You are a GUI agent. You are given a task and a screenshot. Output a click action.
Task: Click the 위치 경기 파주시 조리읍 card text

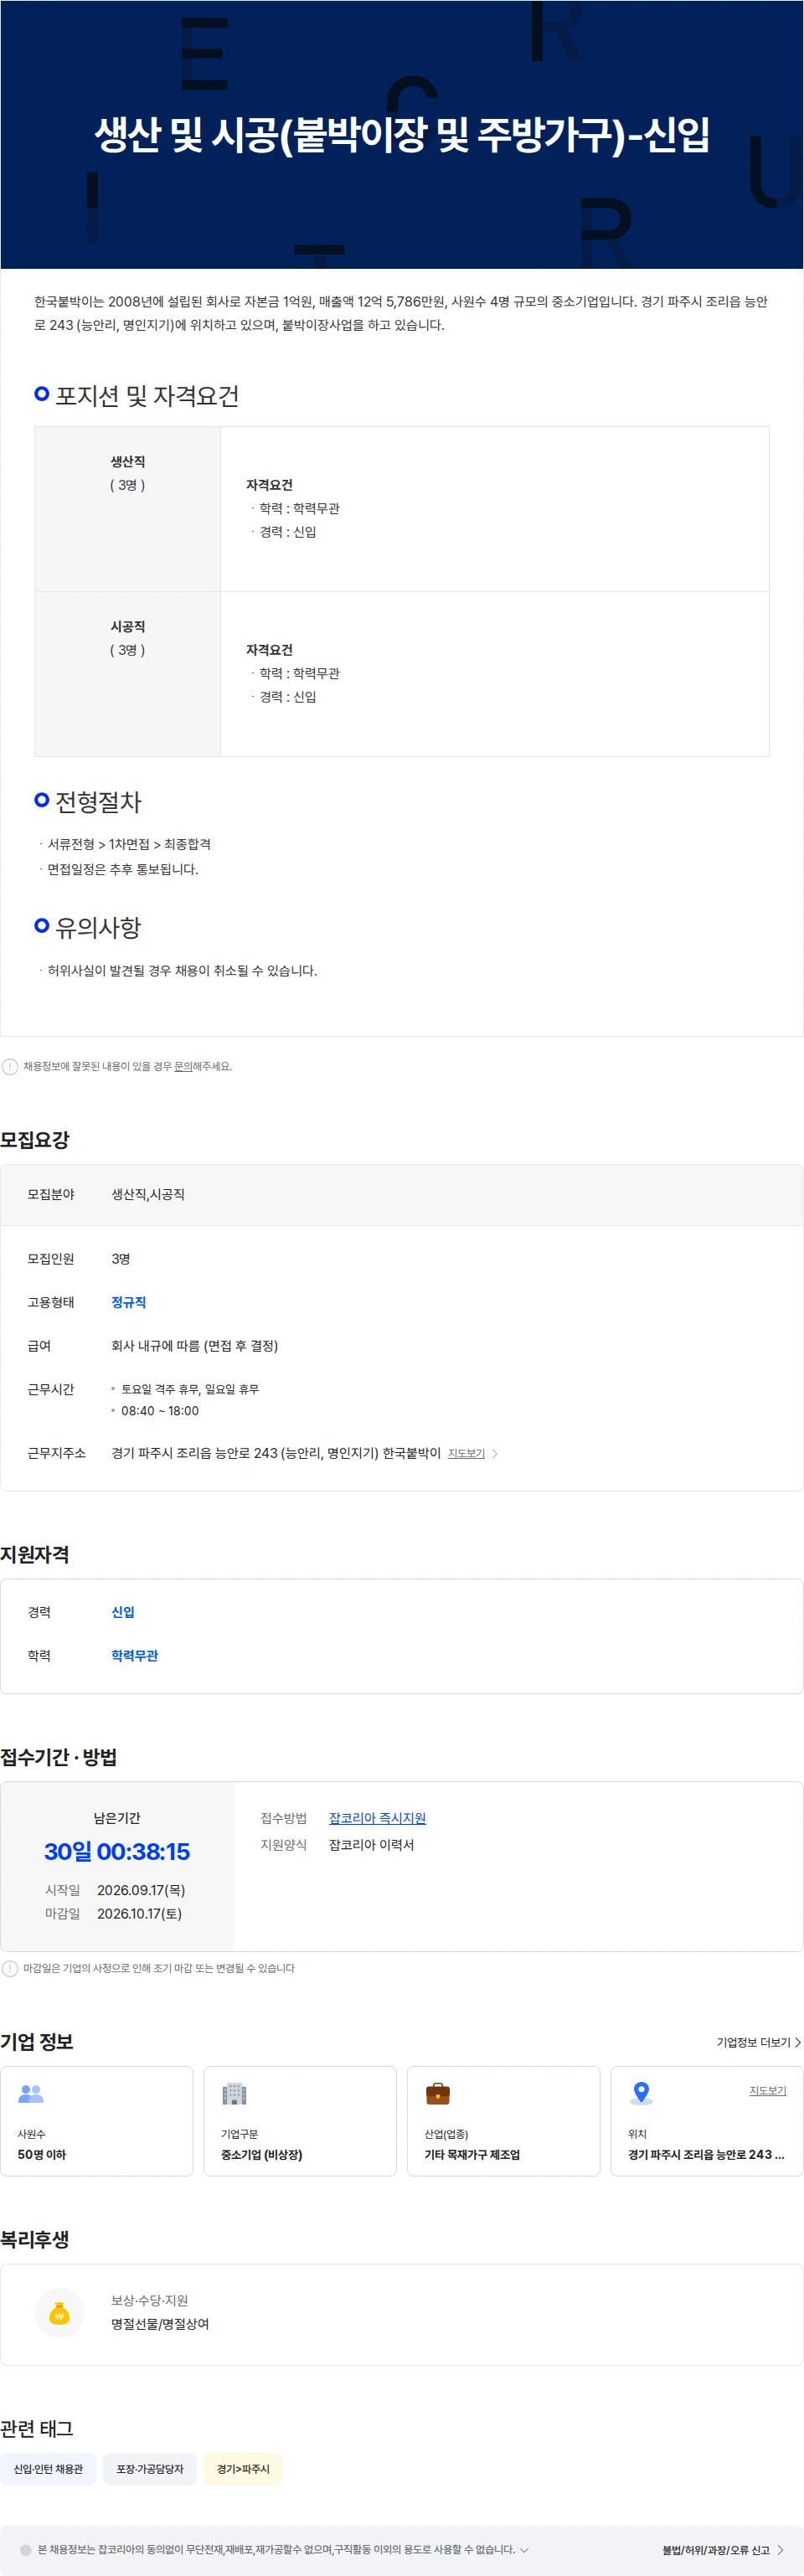[706, 2154]
